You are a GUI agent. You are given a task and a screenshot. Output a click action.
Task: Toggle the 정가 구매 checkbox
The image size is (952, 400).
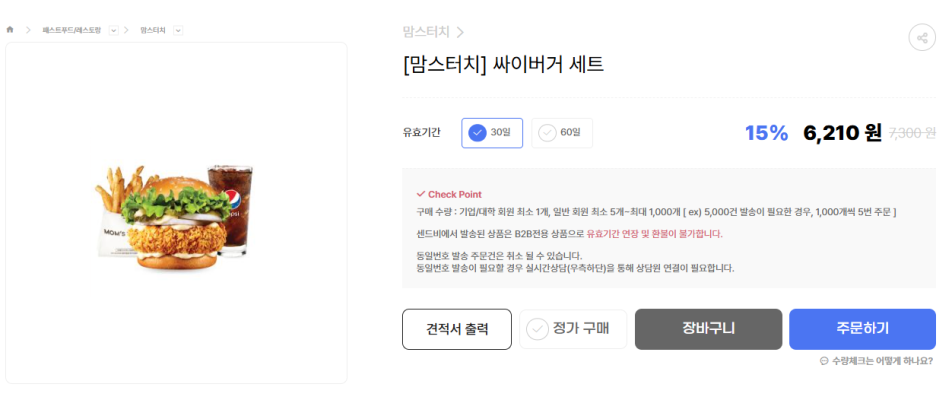point(573,329)
